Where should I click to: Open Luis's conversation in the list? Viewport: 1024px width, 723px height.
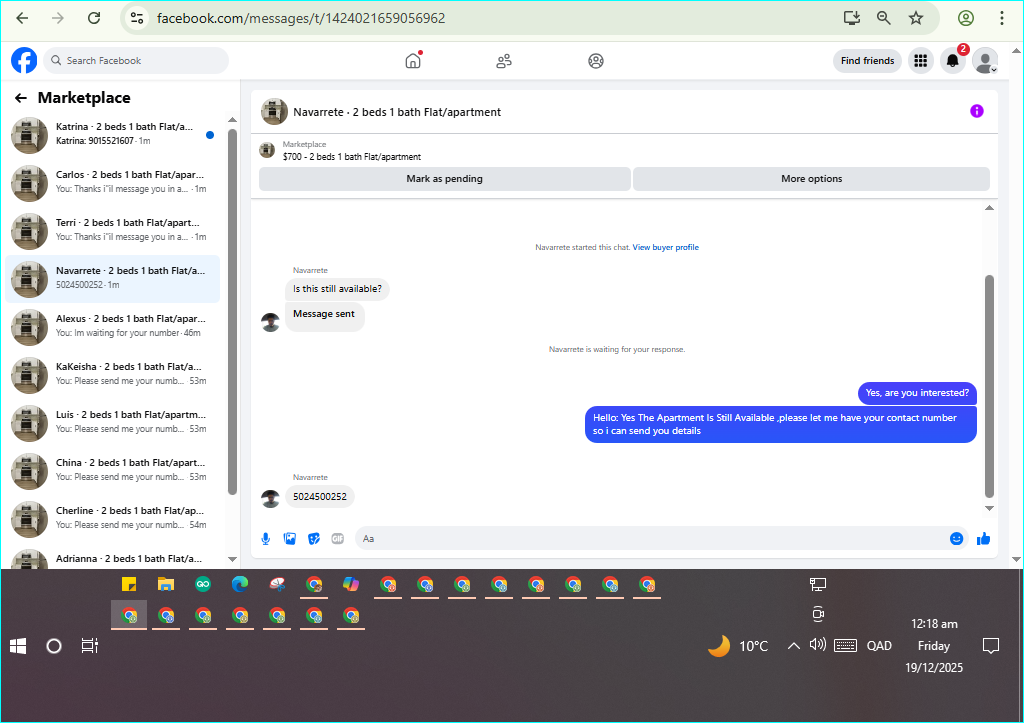click(x=112, y=423)
